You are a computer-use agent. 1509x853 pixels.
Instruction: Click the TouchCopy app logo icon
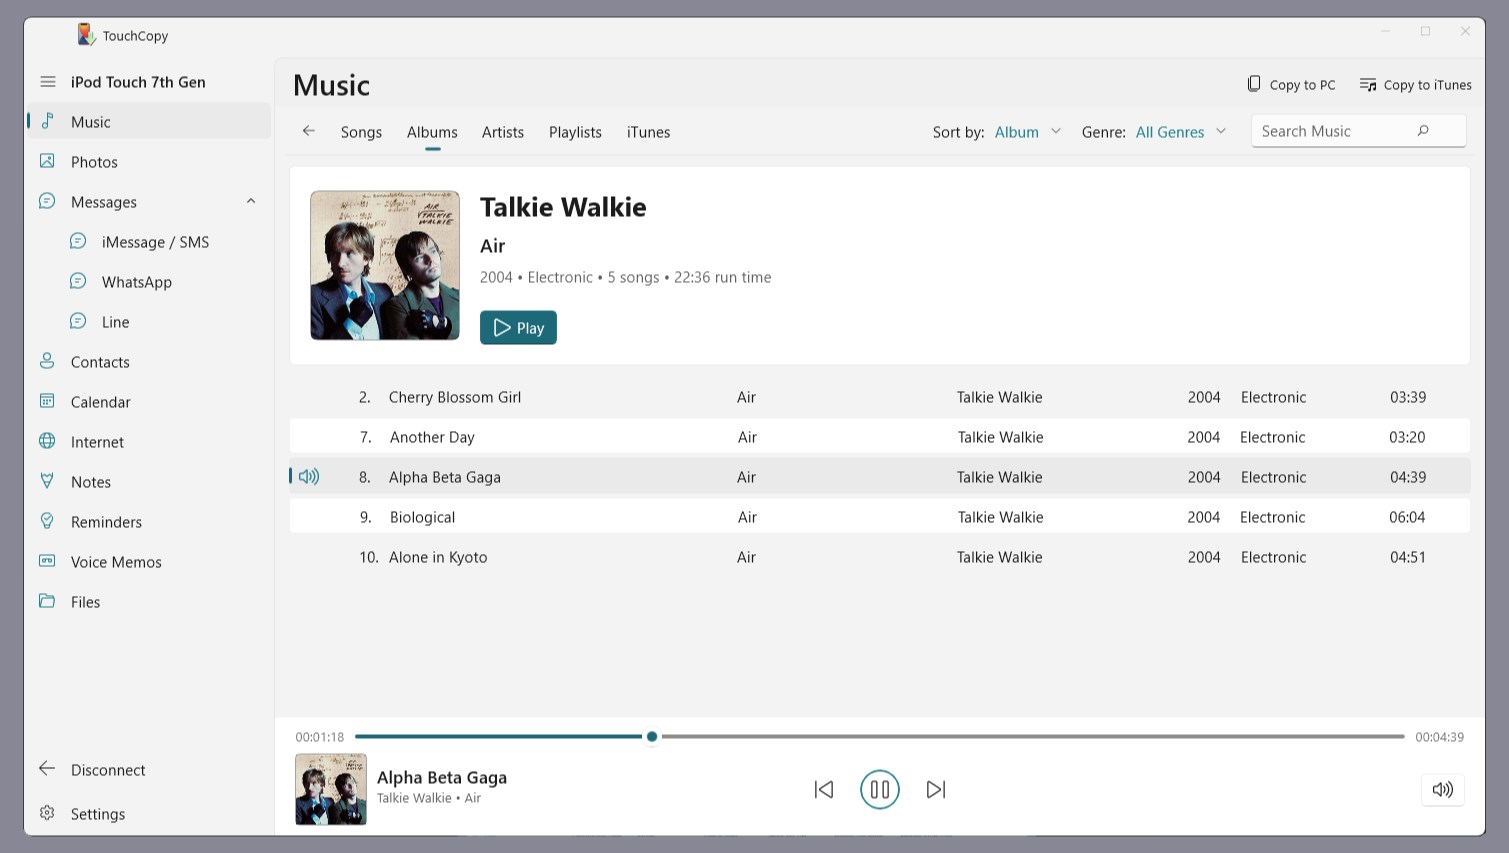(x=86, y=35)
